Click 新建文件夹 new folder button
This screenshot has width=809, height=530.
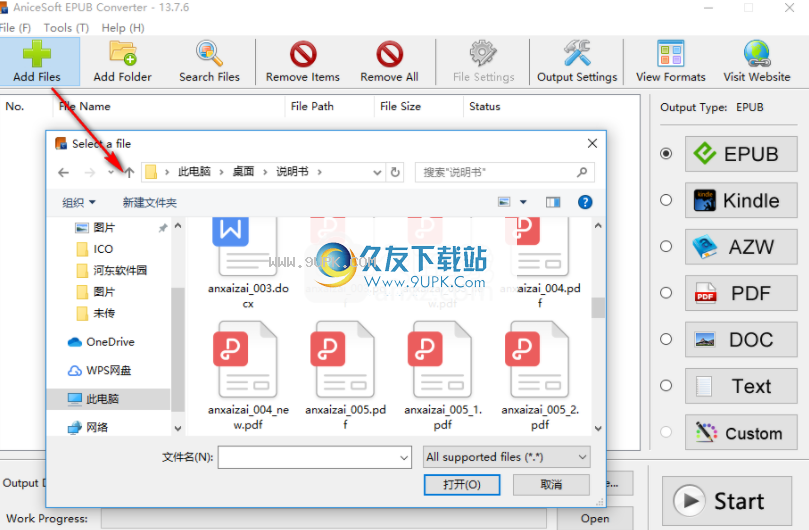pyautogui.click(x=150, y=202)
